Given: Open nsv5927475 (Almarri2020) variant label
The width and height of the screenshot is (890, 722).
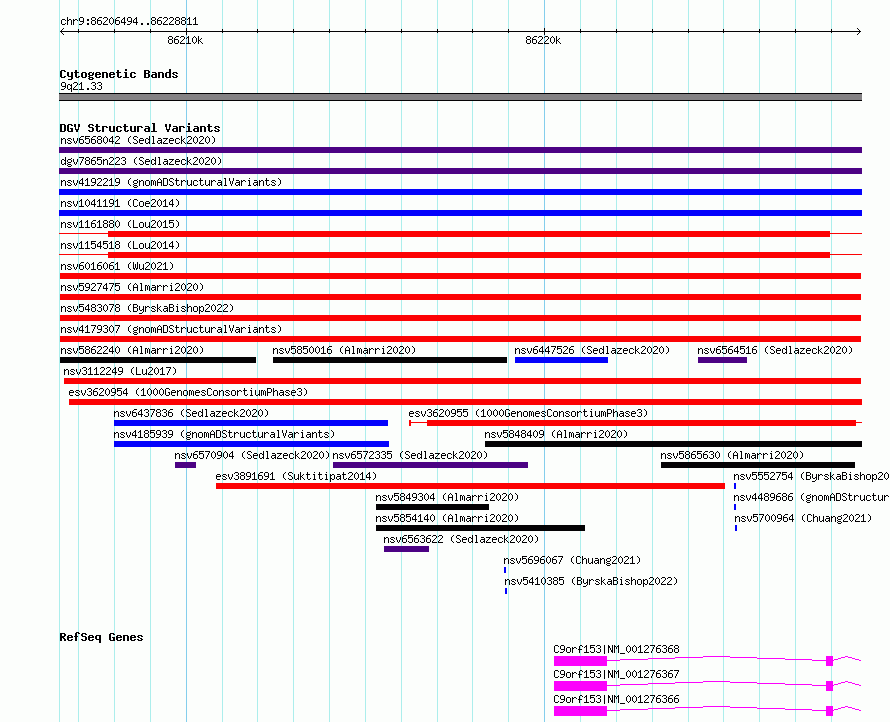Looking at the screenshot, I should (132, 287).
